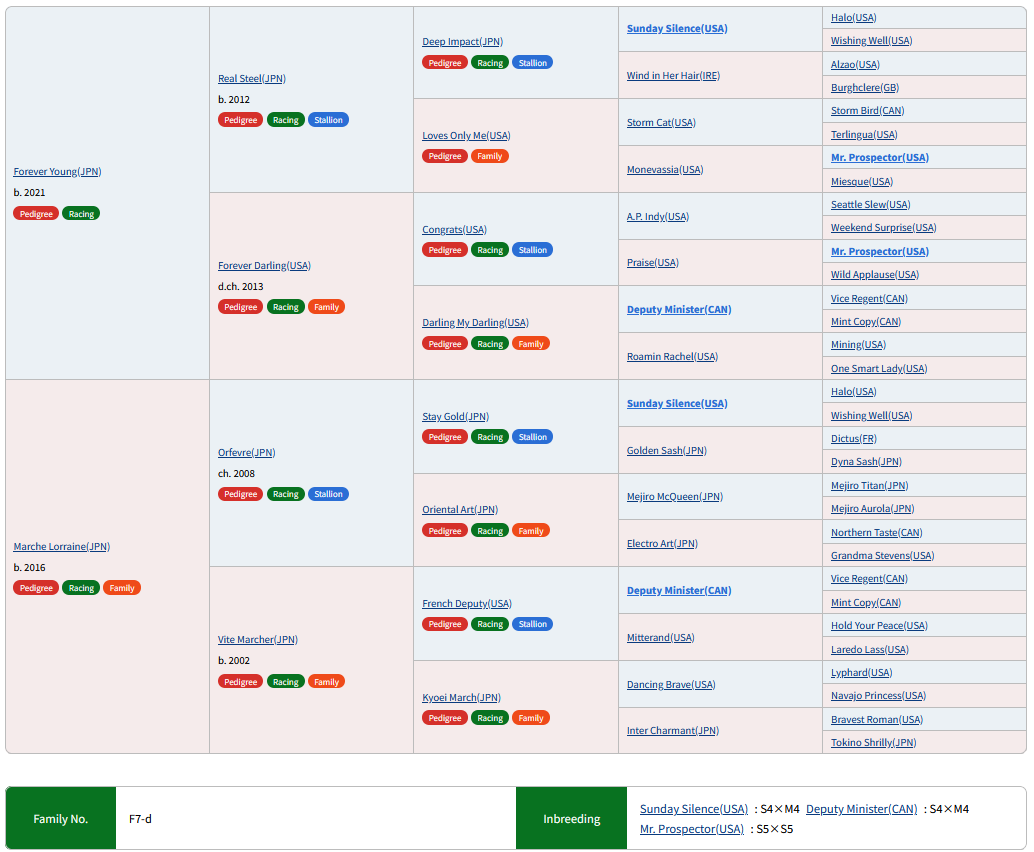Open Racing badge for Oriental Art
This screenshot has height=852, width=1034.
(490, 531)
